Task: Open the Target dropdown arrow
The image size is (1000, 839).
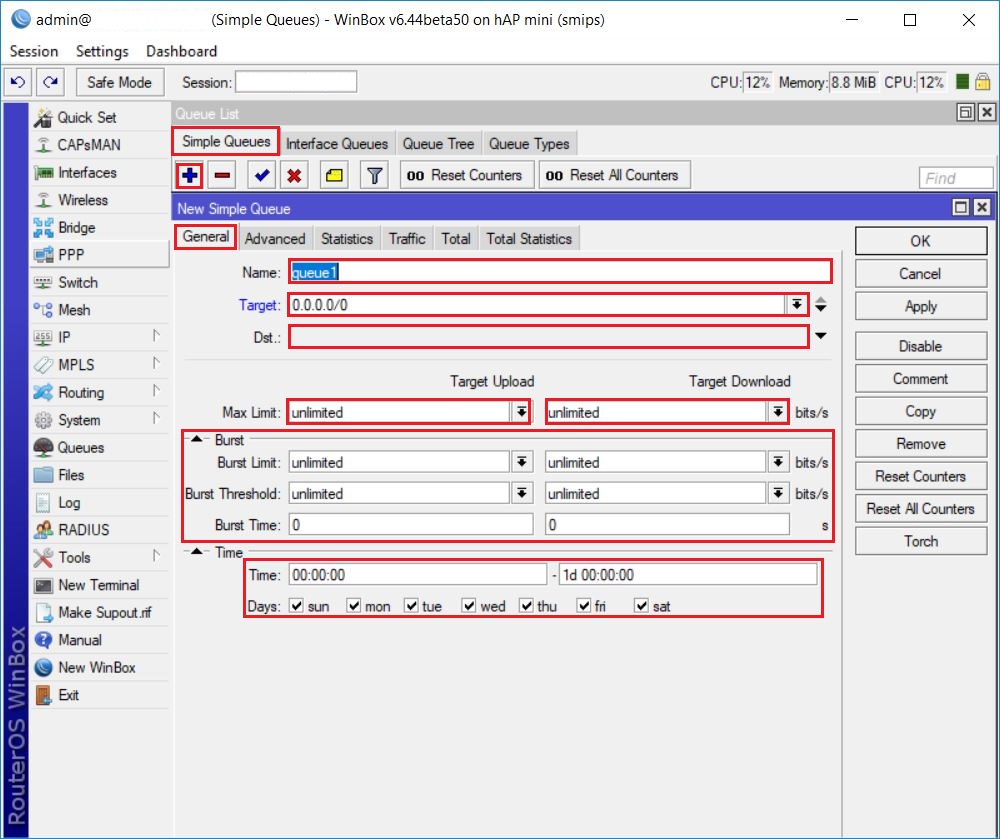Action: tap(799, 306)
